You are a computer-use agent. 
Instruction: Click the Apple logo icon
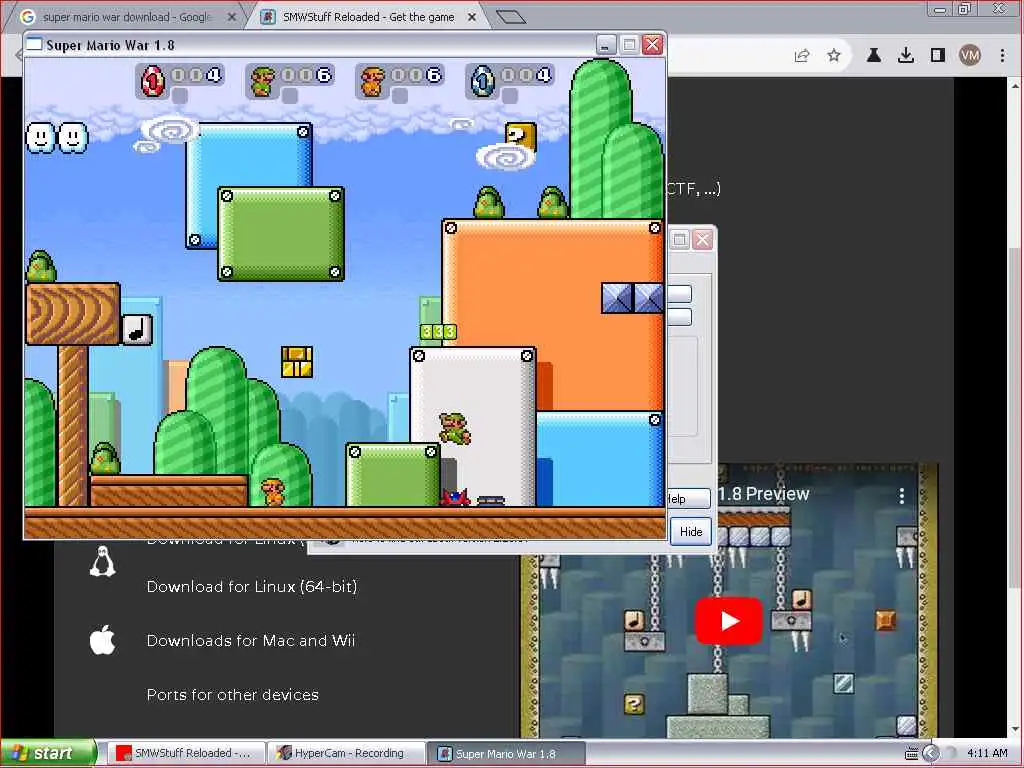(x=103, y=640)
